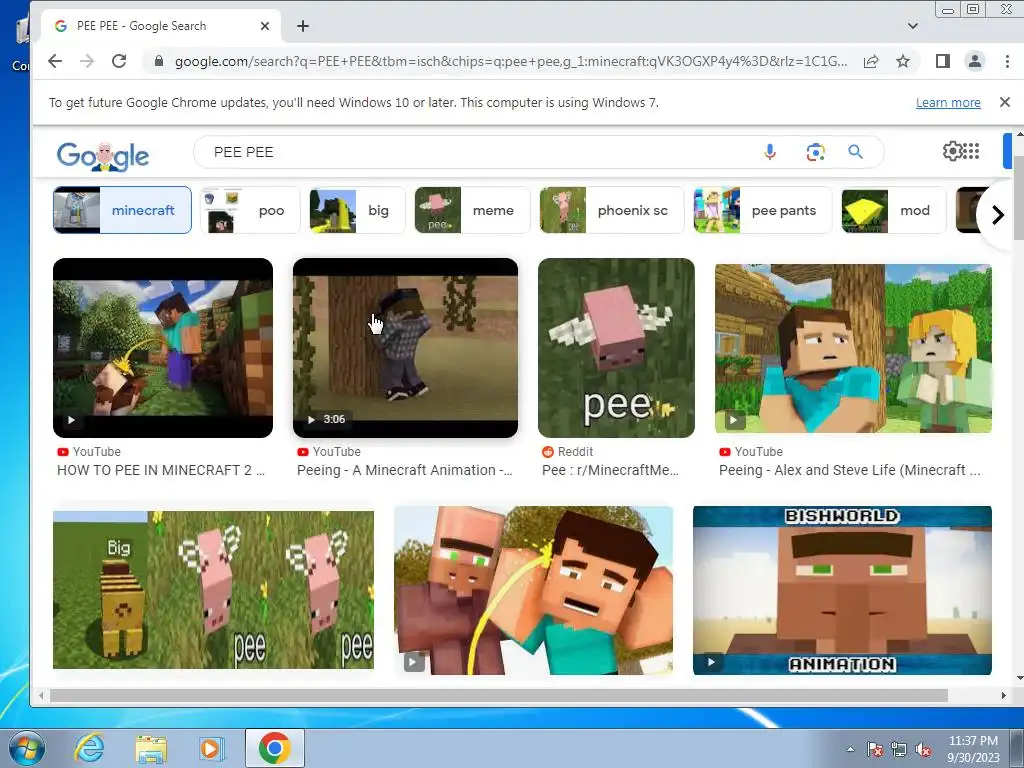1024x768 pixels.
Task: Open Pee : r/MinecraftMe... title link
Action: click(x=611, y=470)
